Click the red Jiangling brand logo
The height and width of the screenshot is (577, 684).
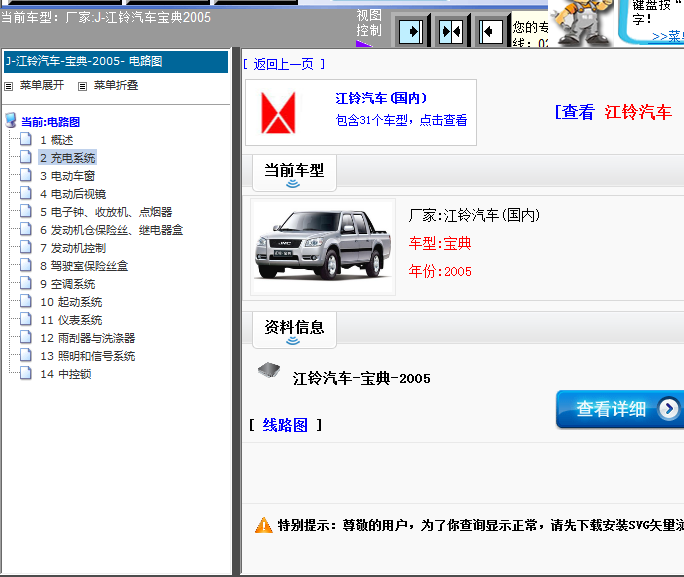pos(278,113)
